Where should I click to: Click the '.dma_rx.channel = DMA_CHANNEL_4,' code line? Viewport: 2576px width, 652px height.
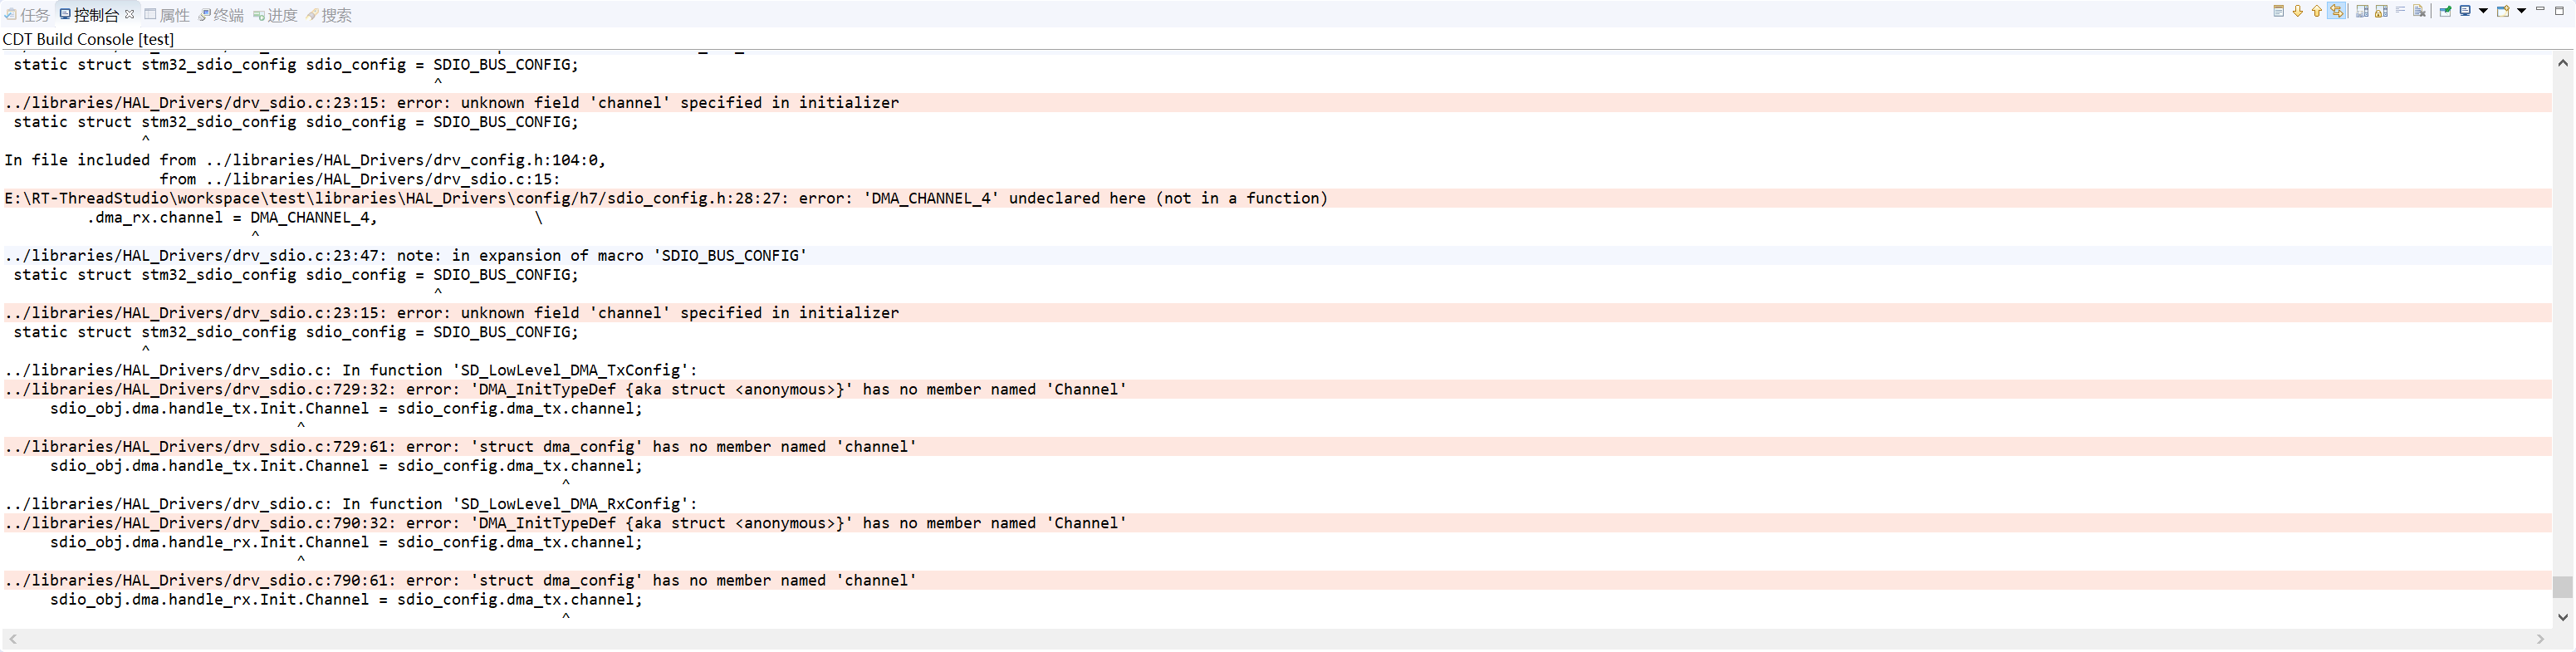pos(232,217)
